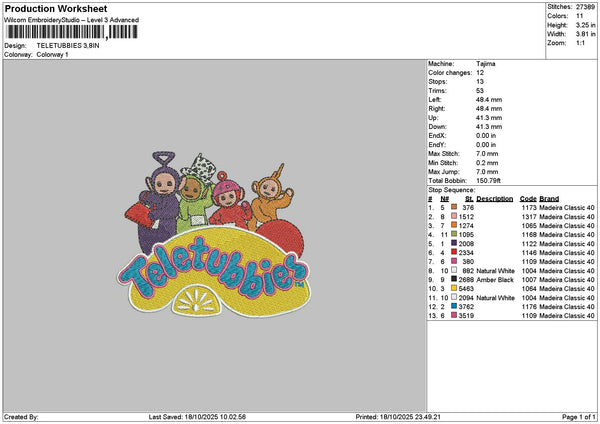Click the 'EndY:' value
Viewport: 600px width, 424px height.
[486, 145]
